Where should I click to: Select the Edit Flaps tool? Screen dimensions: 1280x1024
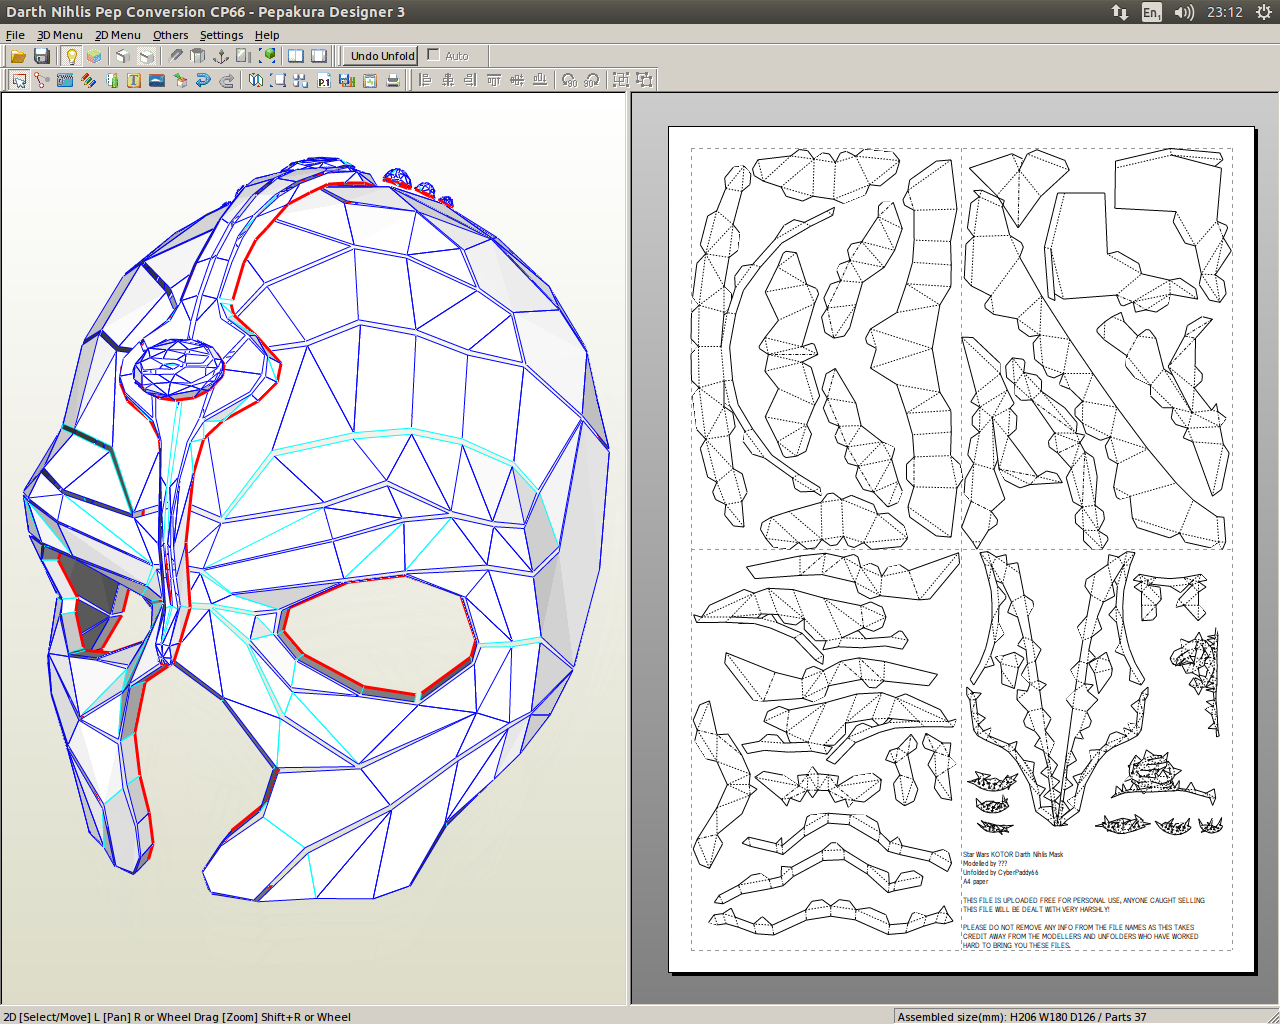65,80
